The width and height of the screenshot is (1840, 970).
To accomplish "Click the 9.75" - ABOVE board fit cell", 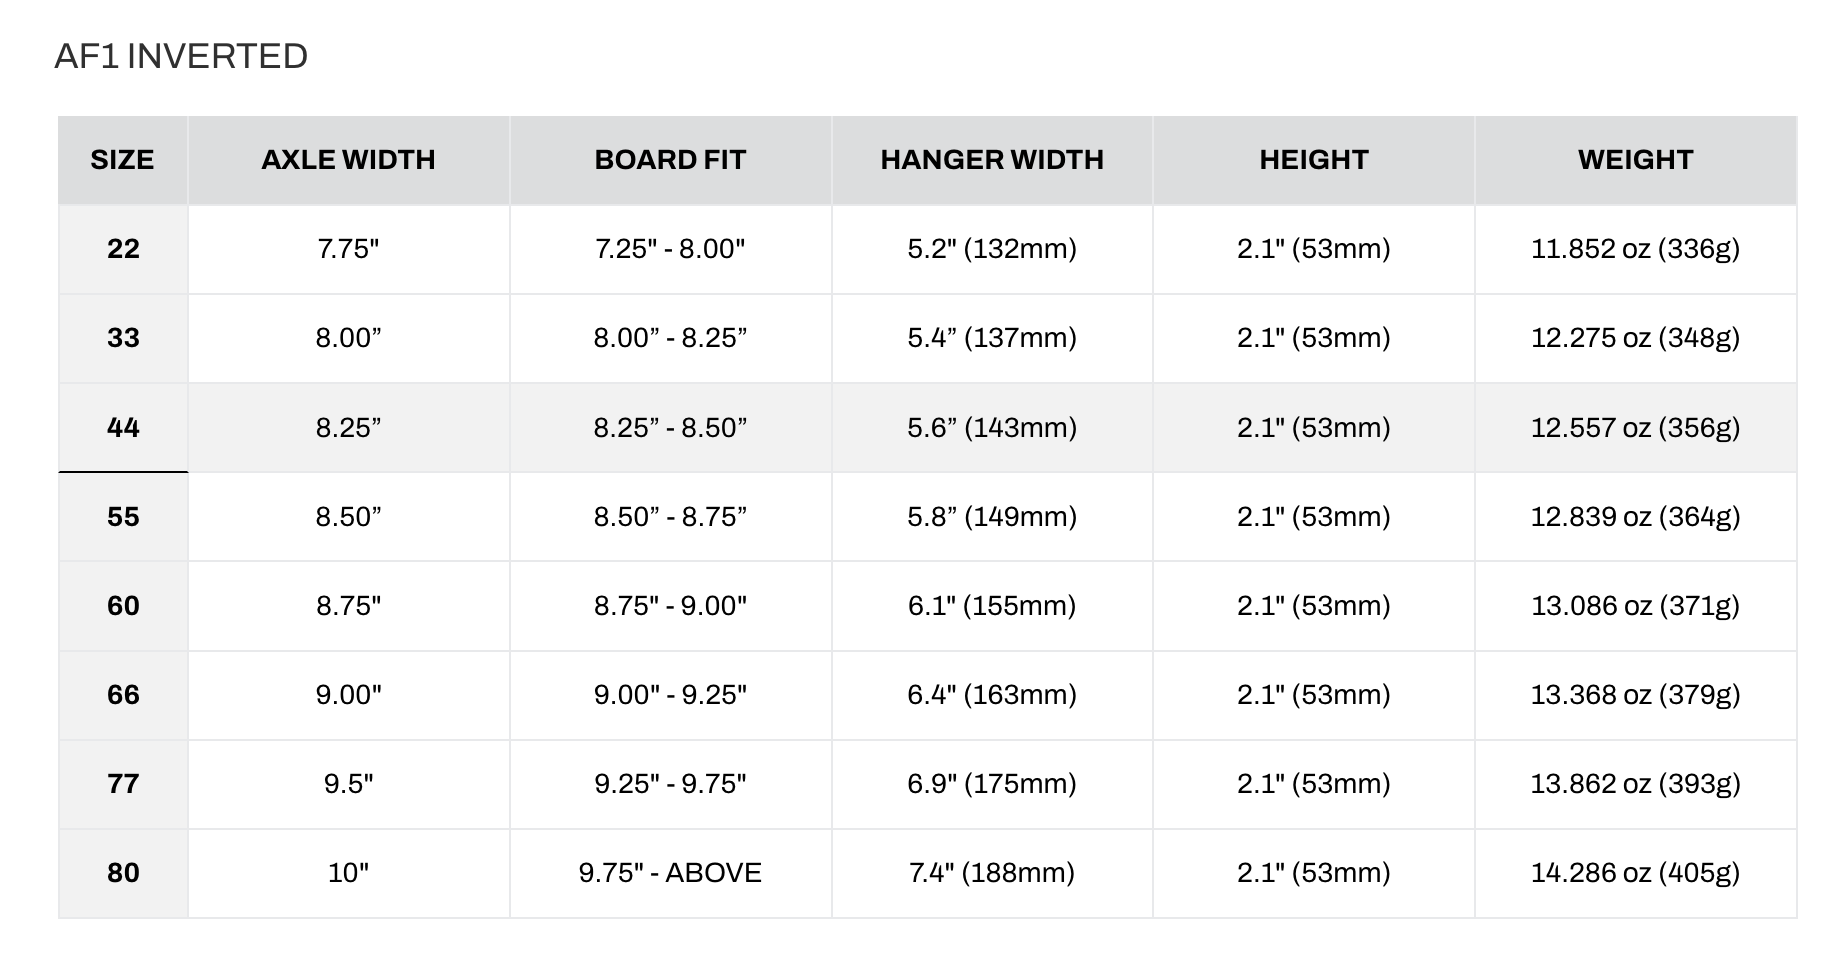I will click(x=671, y=873).
